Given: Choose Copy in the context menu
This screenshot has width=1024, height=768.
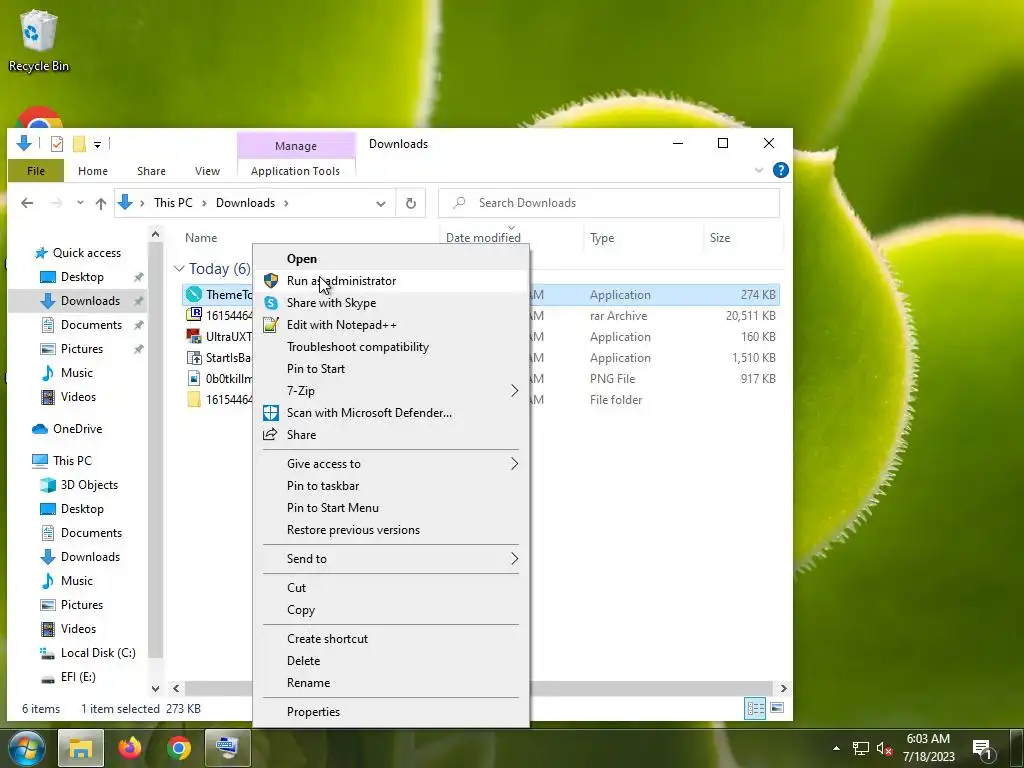Looking at the screenshot, I should (x=301, y=610).
